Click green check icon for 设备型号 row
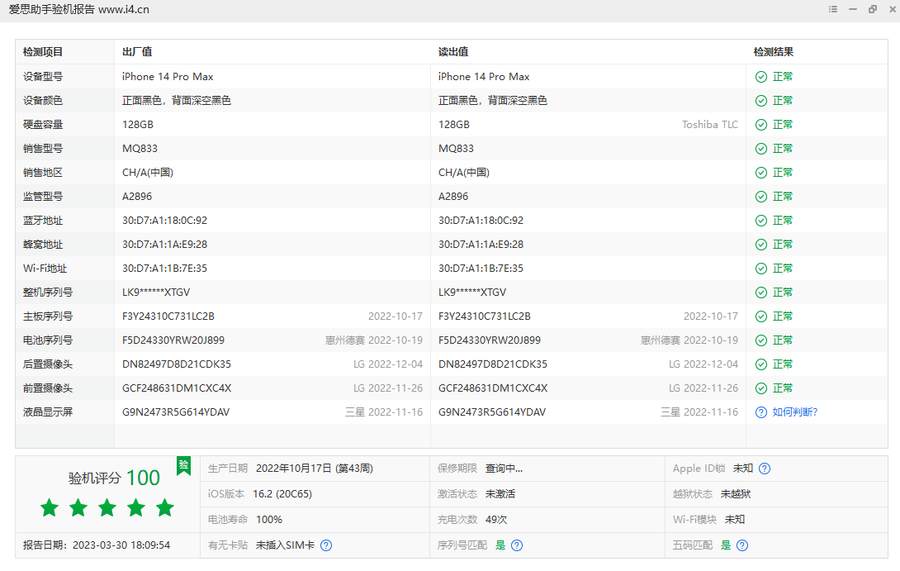900x571 pixels. coord(761,77)
